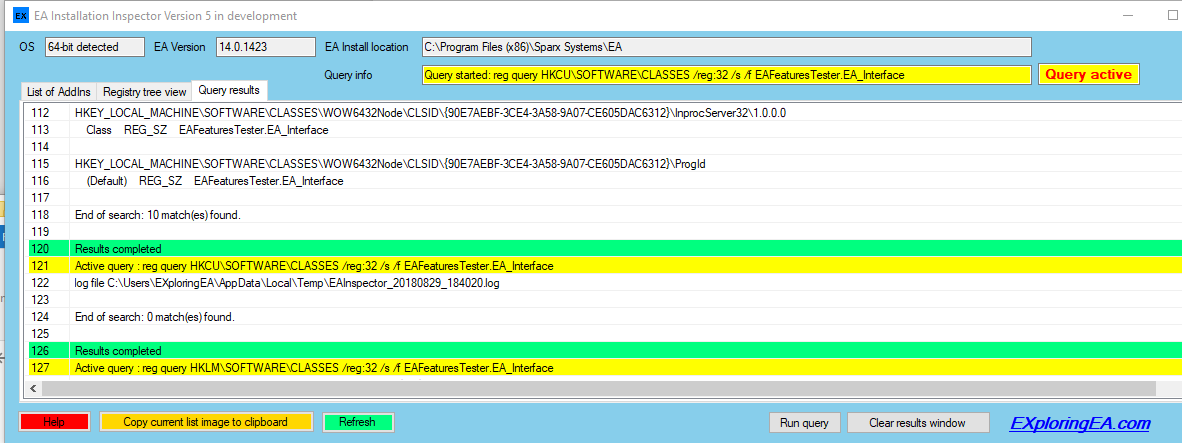Maximize the EA Installation Inspector window
This screenshot has width=1182, height=443.
click(x=1172, y=16)
